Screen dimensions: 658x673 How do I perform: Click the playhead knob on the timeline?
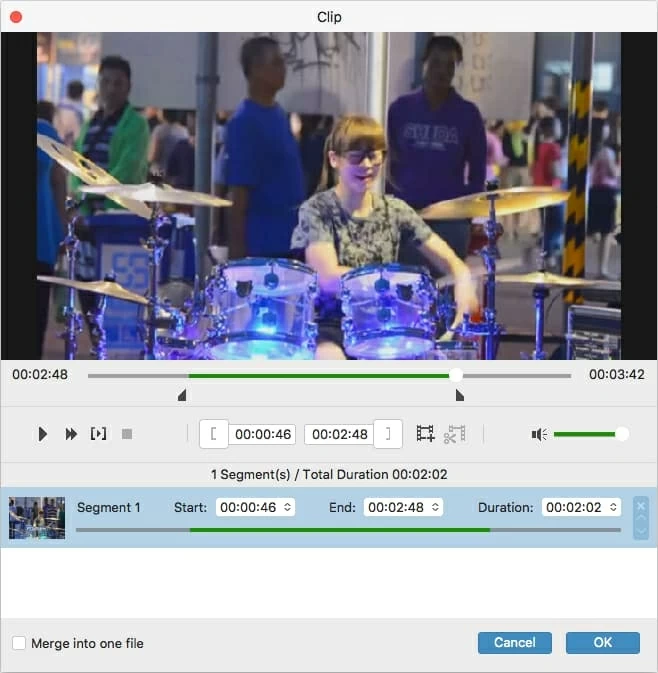coord(456,375)
